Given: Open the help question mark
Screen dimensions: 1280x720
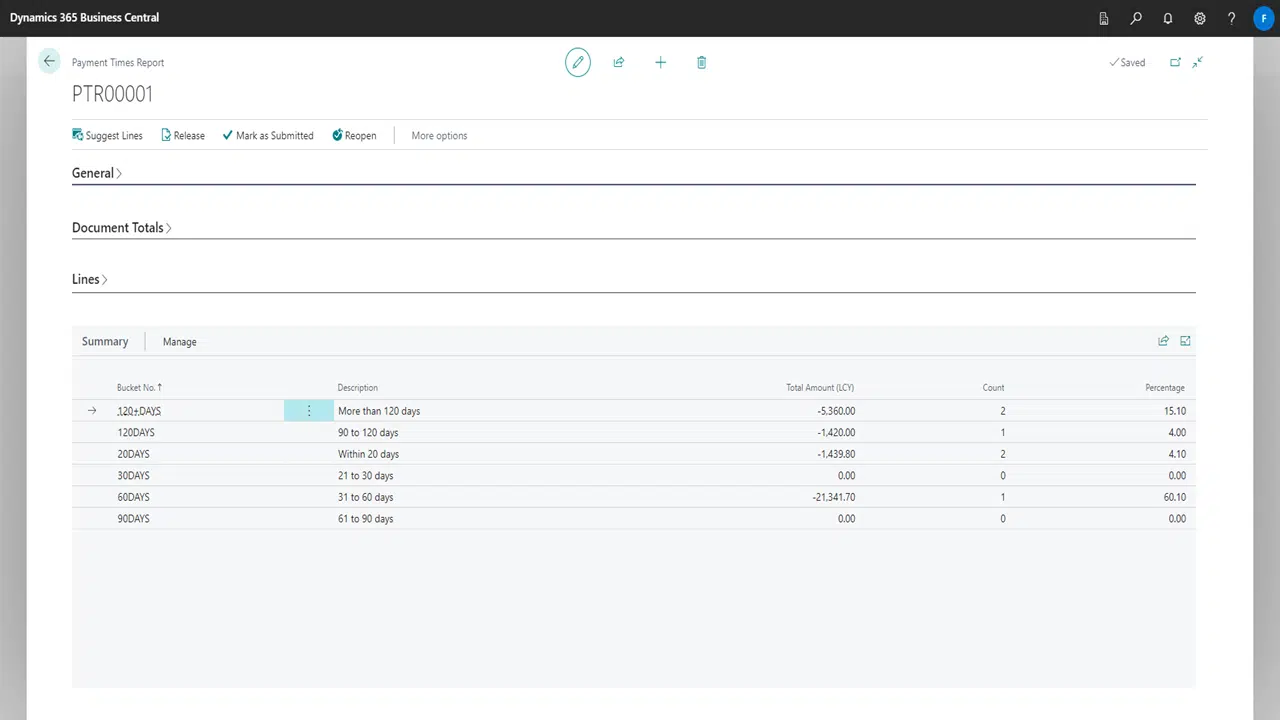Looking at the screenshot, I should (1232, 18).
